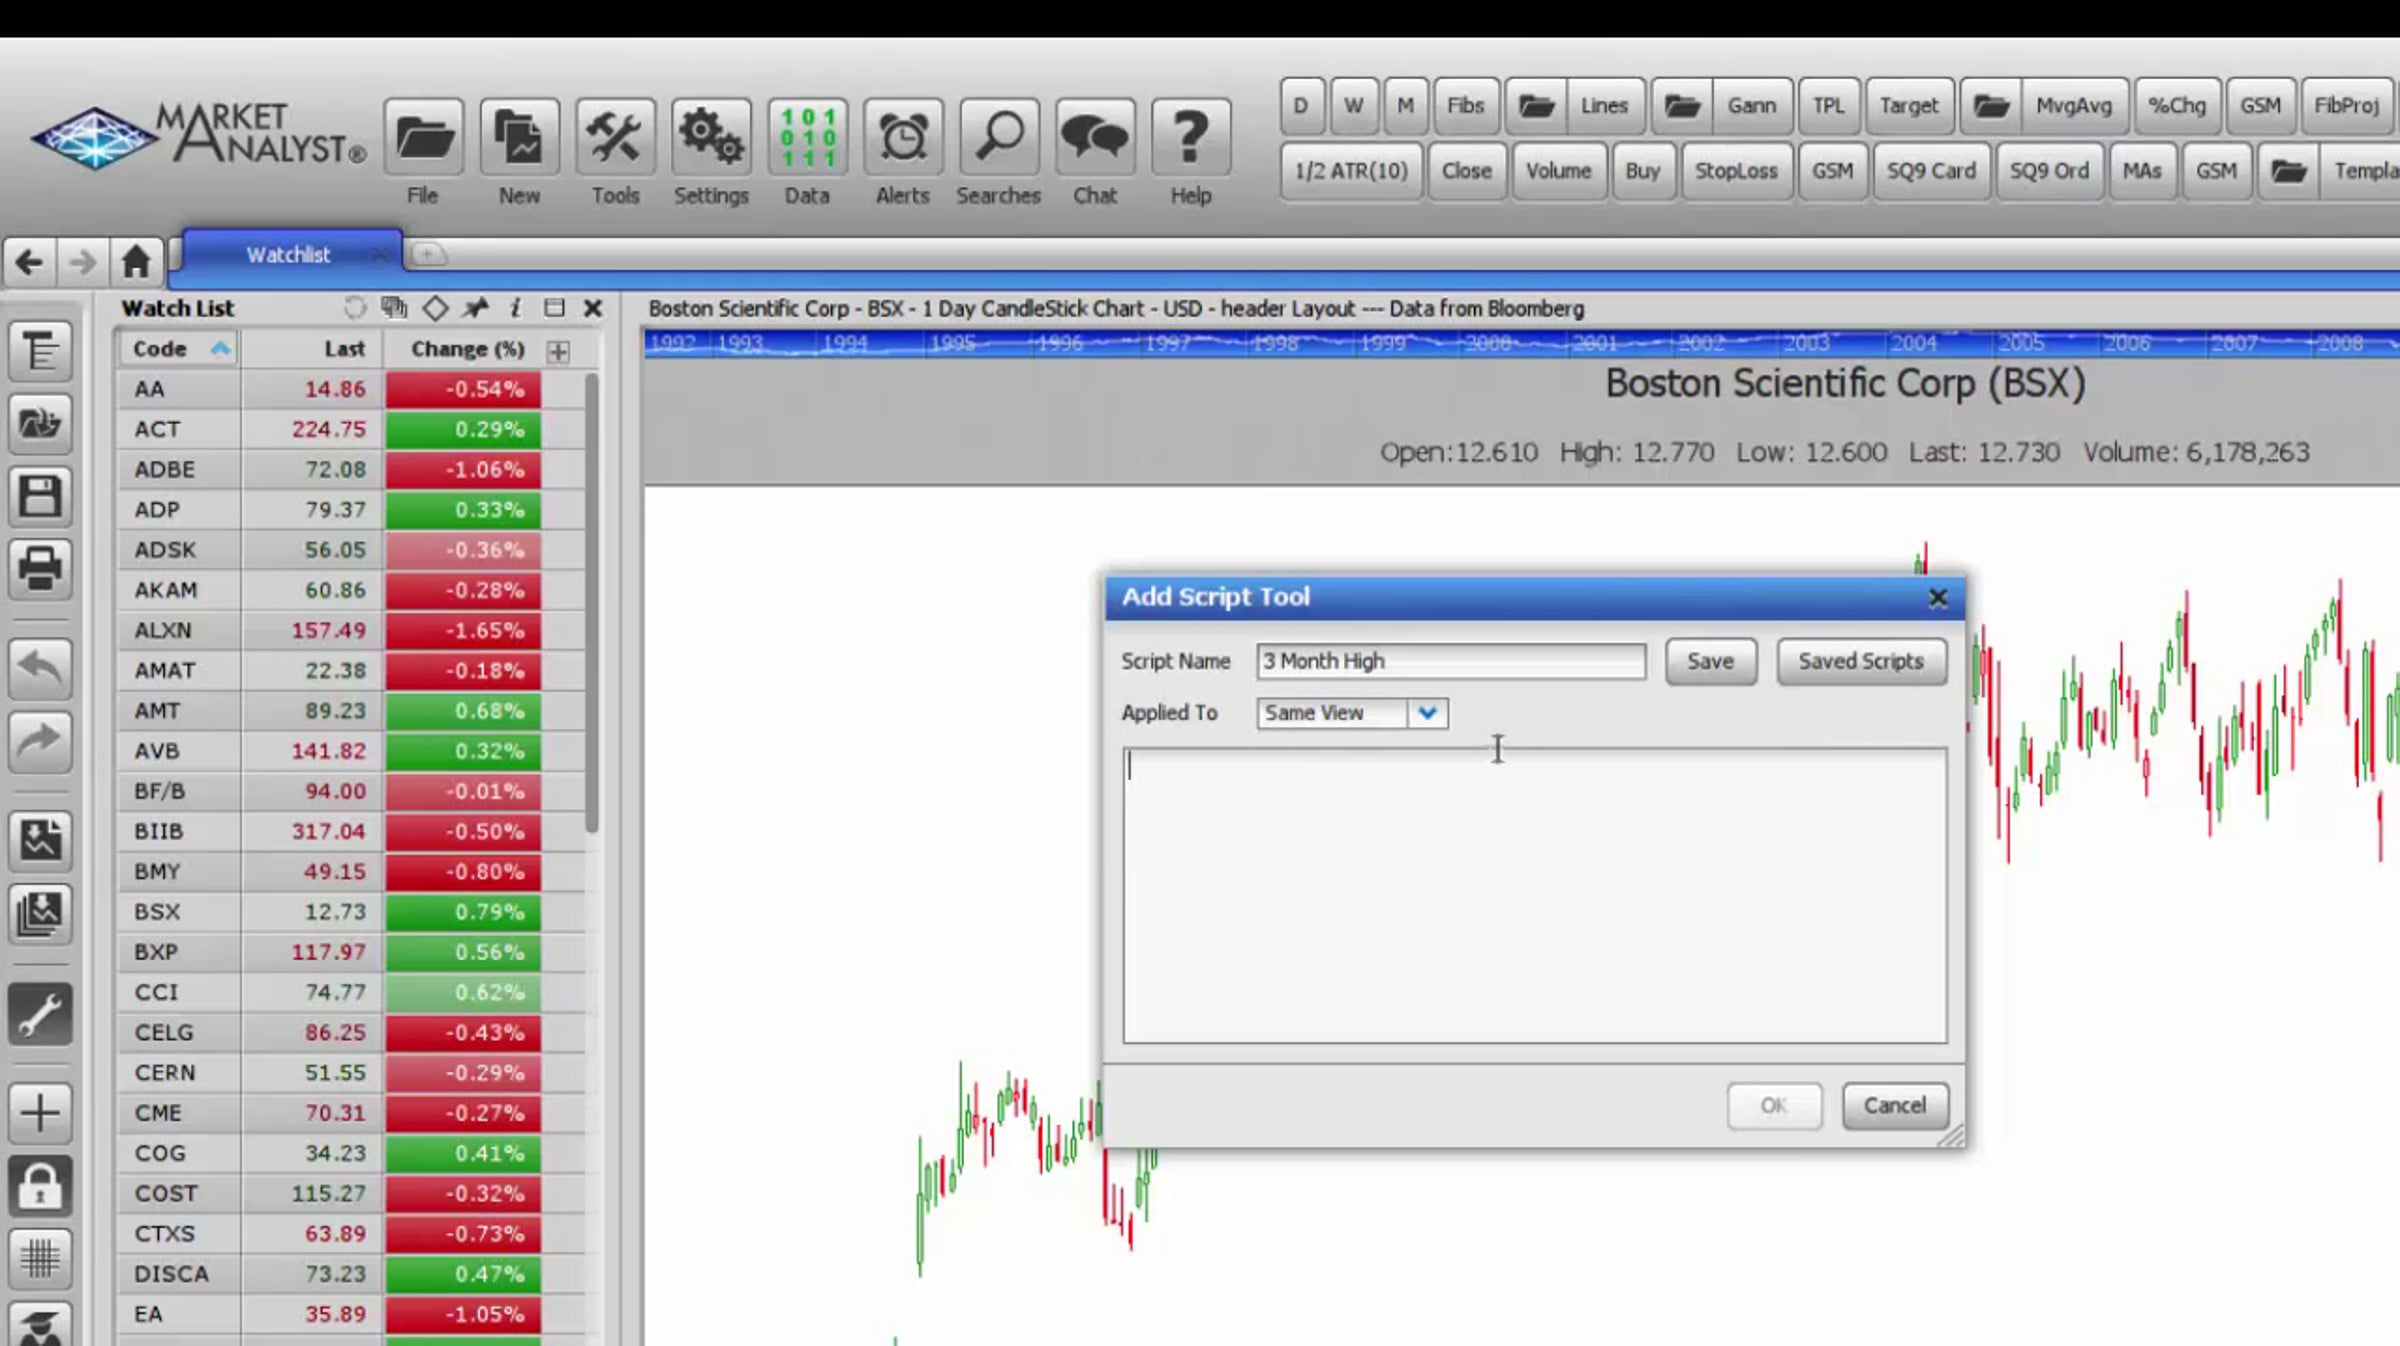The width and height of the screenshot is (2400, 1346).
Task: Click the Saved Scripts button
Action: (1860, 661)
